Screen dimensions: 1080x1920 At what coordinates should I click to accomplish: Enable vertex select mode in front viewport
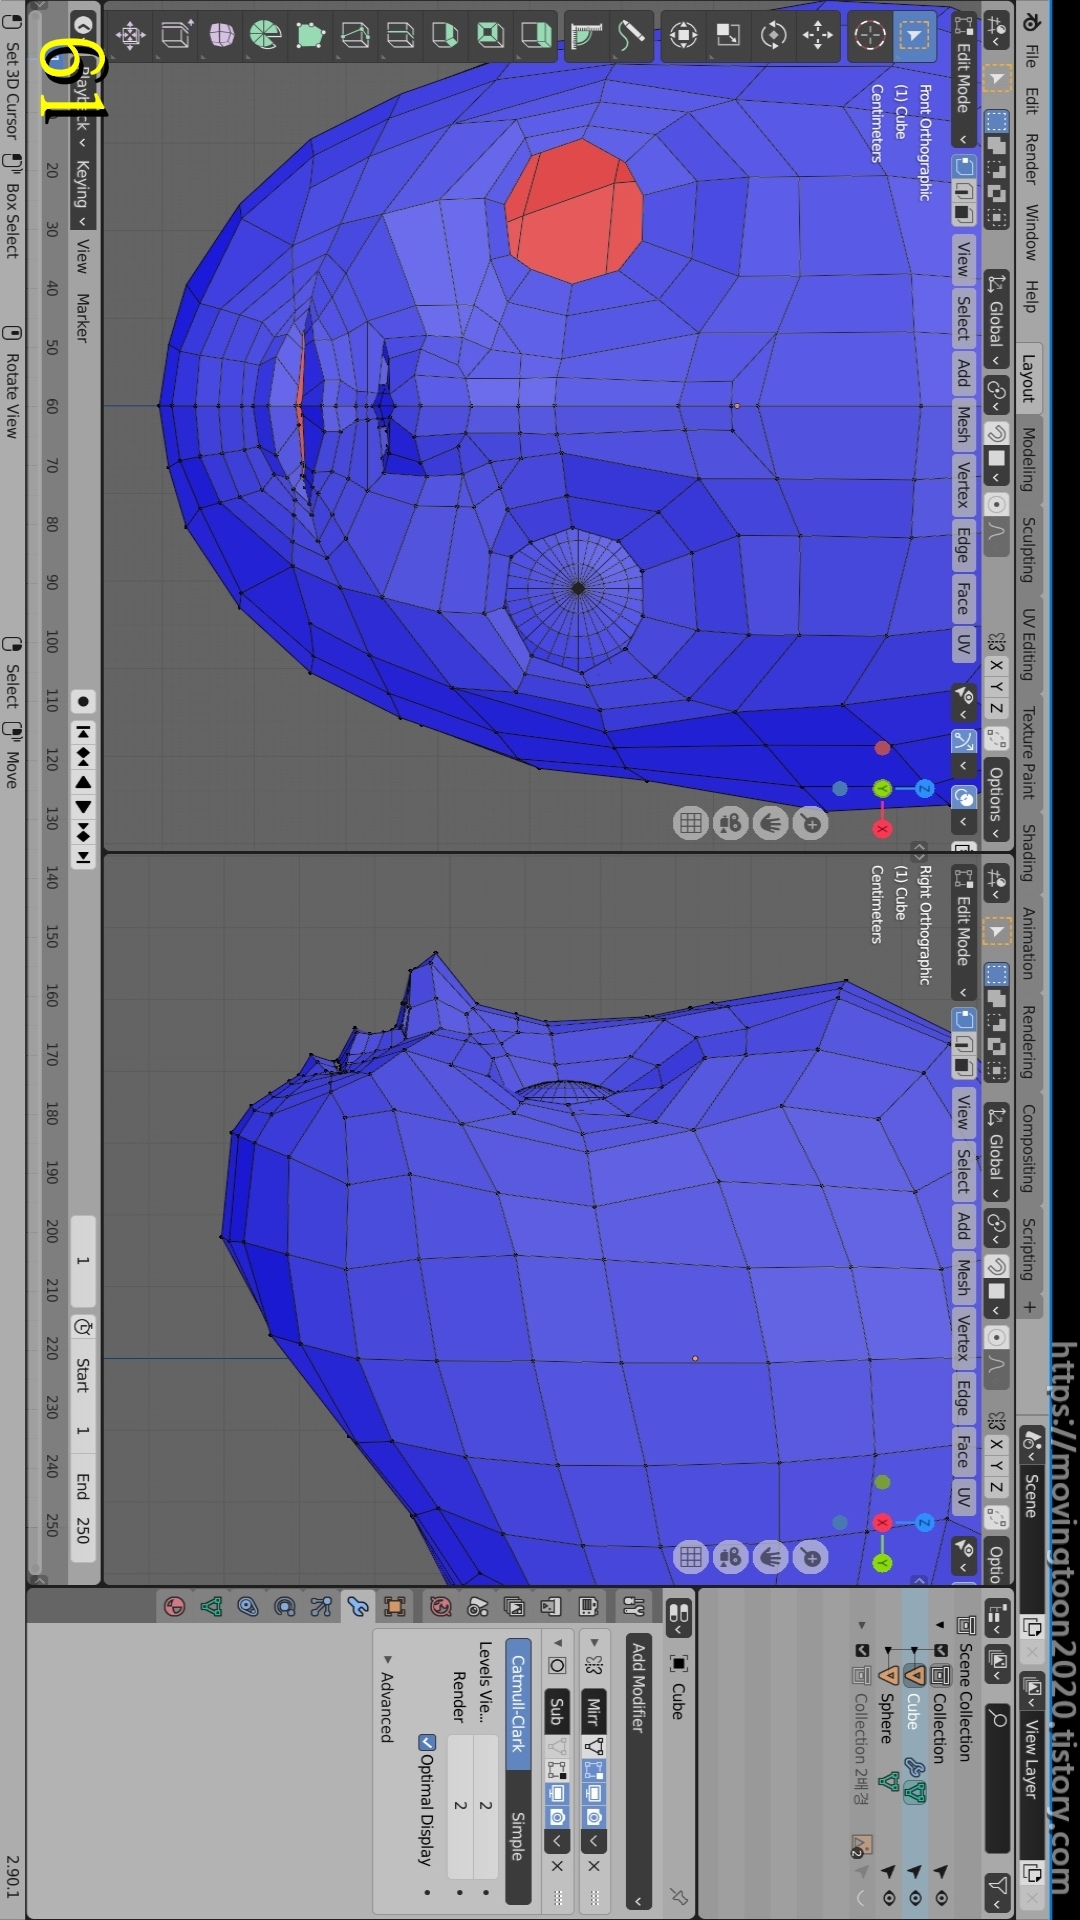point(963,166)
